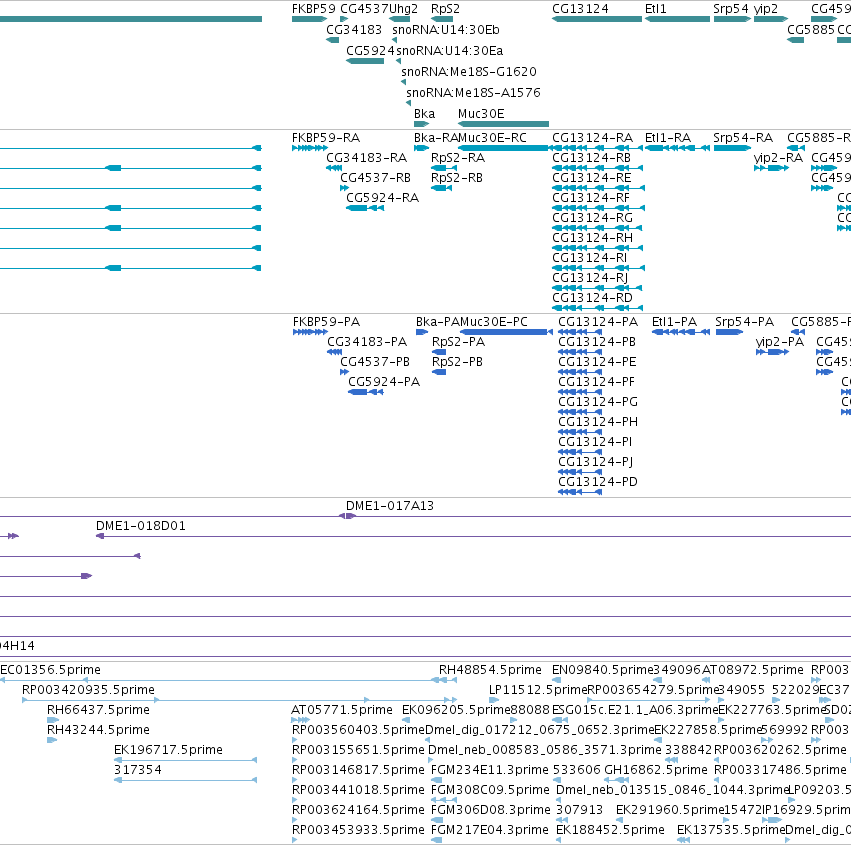Select the CG13124-PD protein label
This screenshot has height=845, width=851.
(598, 482)
